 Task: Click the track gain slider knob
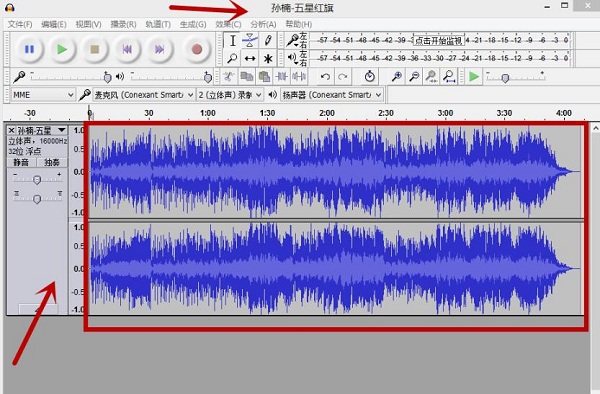tap(37, 179)
